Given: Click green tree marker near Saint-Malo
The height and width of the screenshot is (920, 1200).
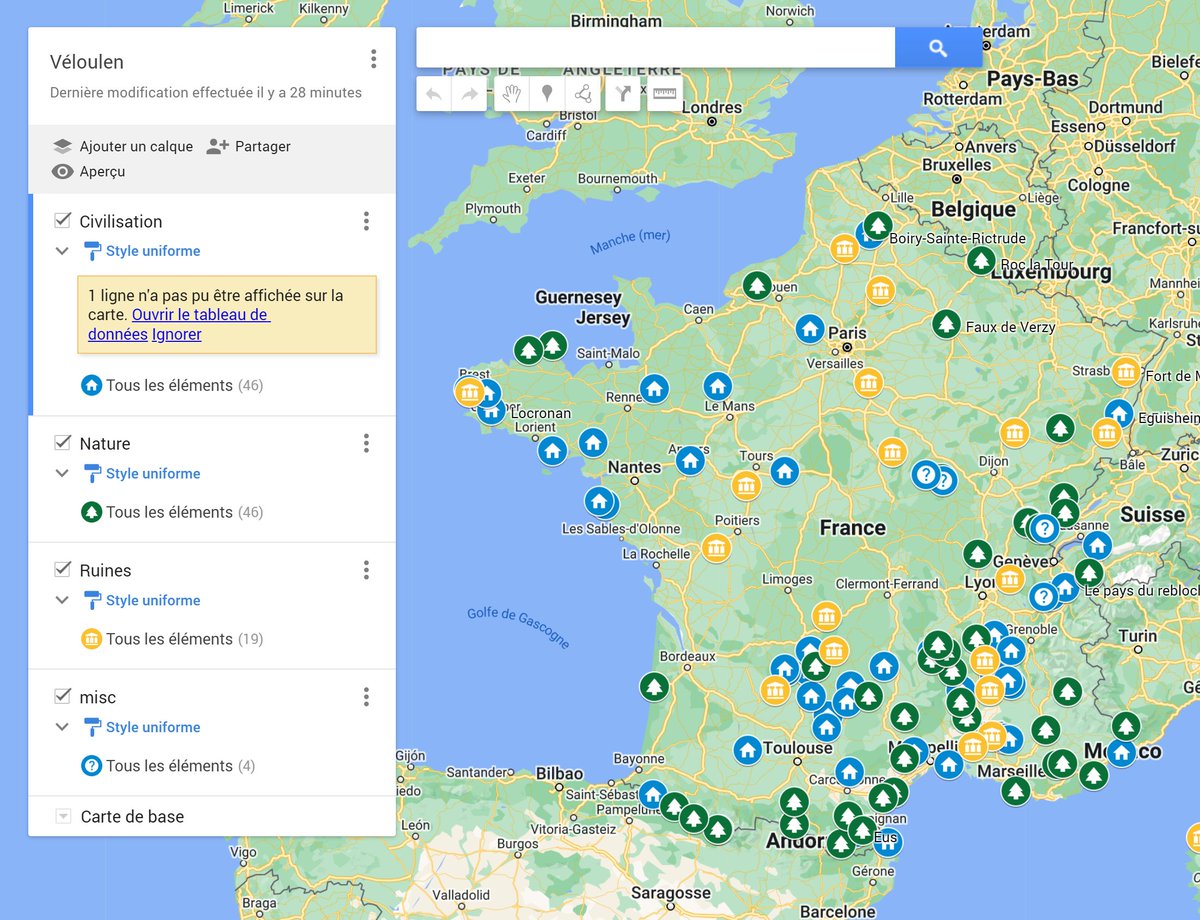Looking at the screenshot, I should coord(553,346).
